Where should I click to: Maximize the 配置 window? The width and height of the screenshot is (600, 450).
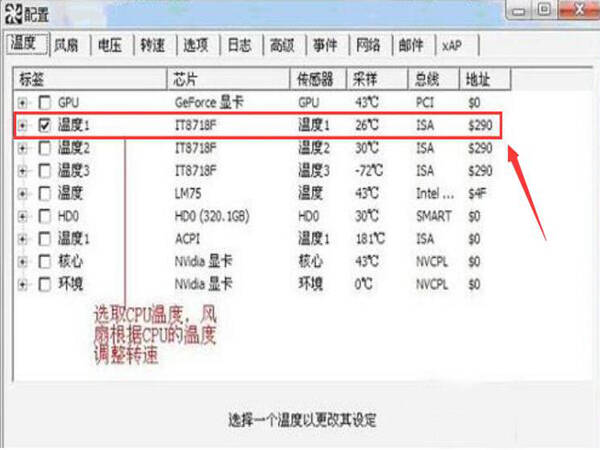(544, 9)
